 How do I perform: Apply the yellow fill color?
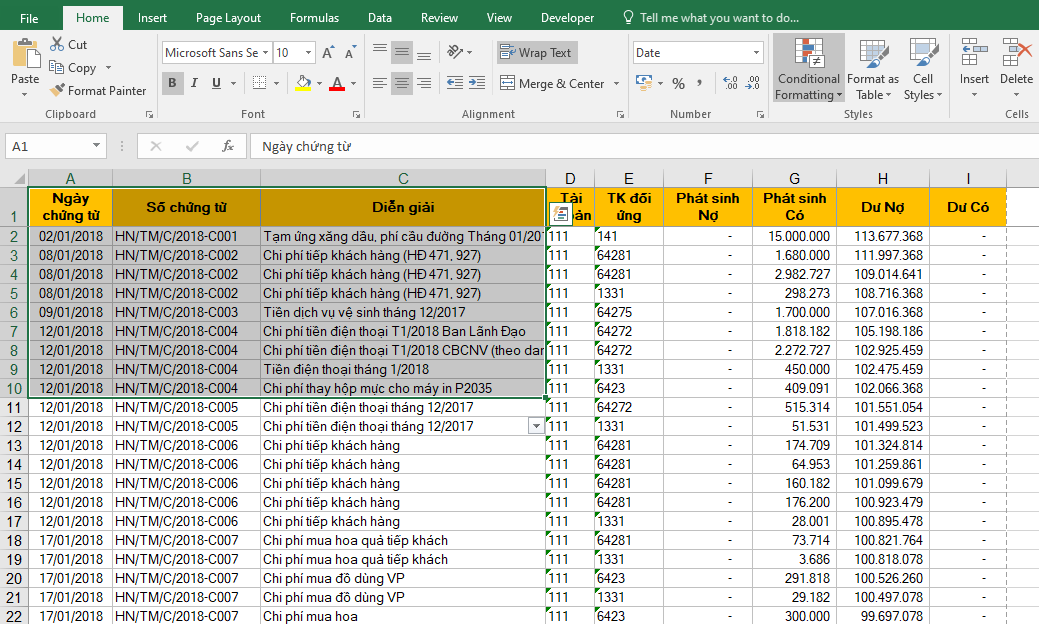pyautogui.click(x=303, y=84)
